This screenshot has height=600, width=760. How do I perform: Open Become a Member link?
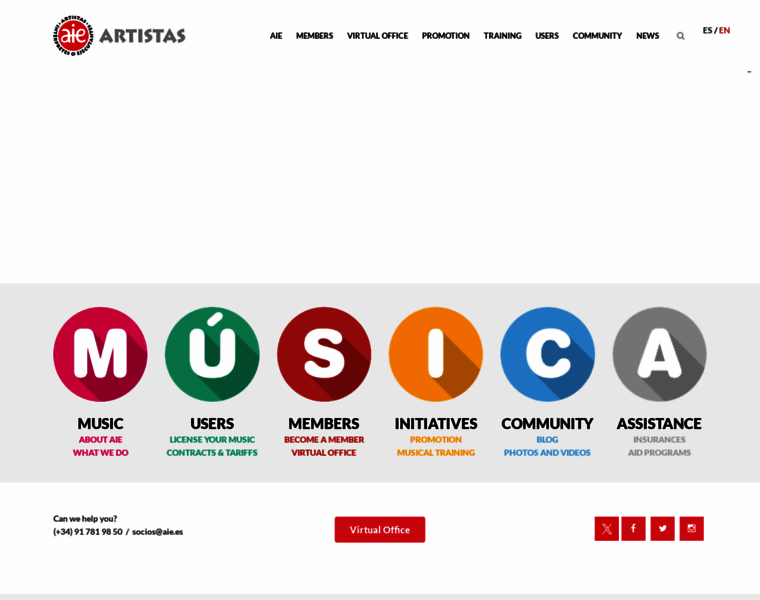324,440
